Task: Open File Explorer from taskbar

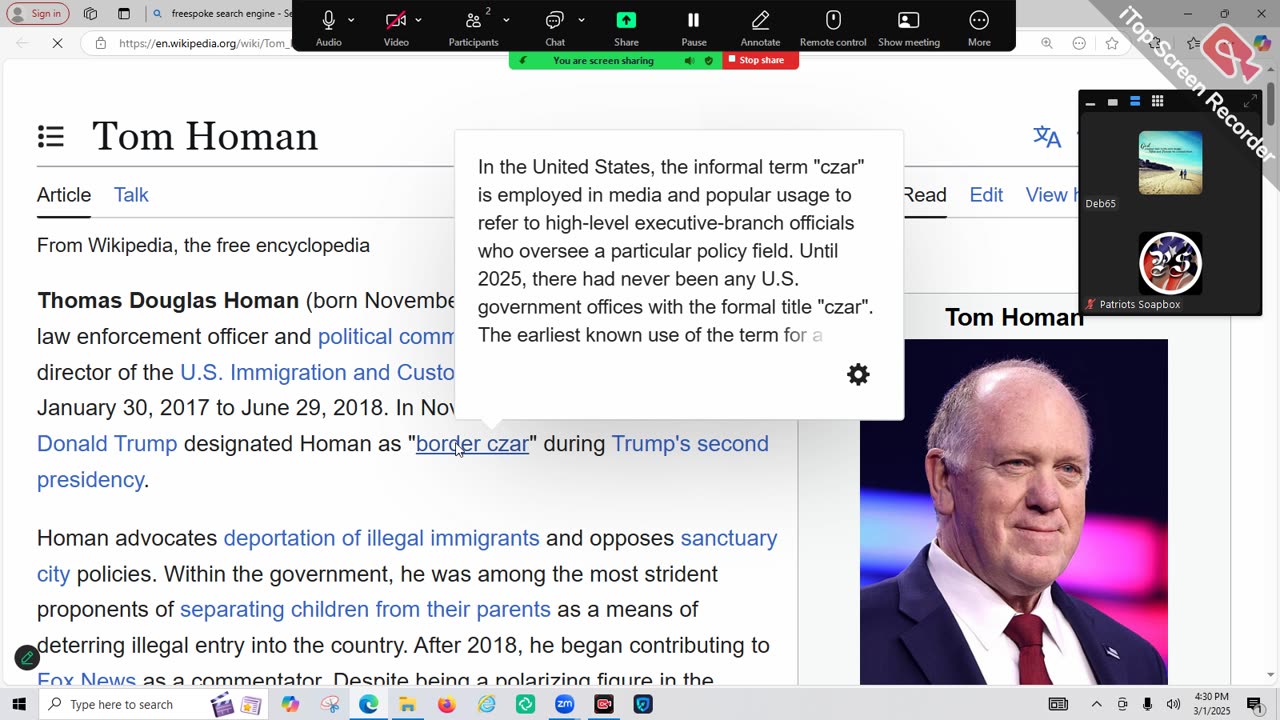Action: (x=408, y=704)
